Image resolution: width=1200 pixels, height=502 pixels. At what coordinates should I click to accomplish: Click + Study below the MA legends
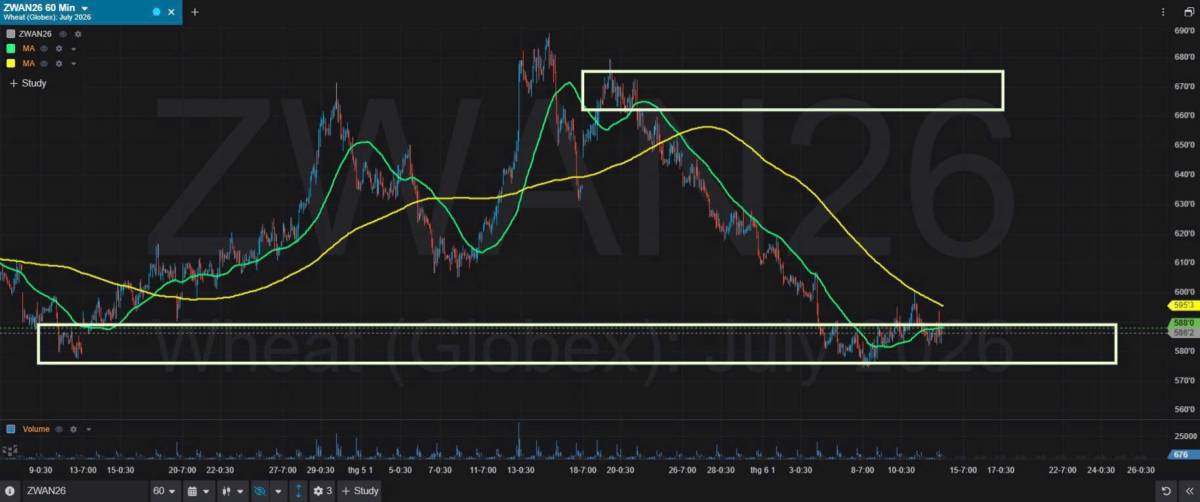point(28,83)
